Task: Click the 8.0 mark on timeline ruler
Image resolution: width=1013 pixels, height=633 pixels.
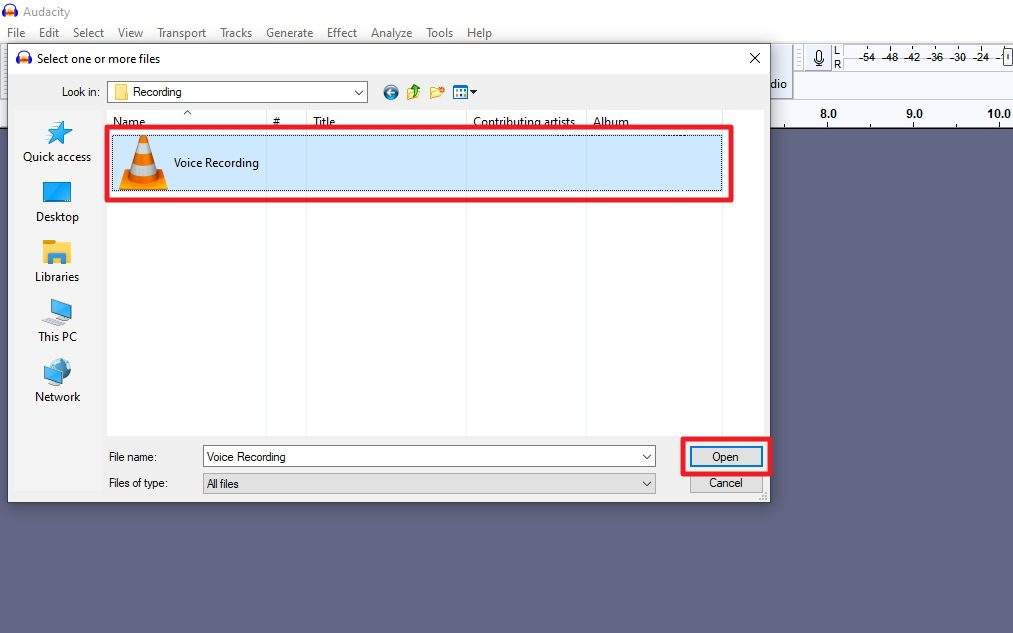Action: click(828, 114)
